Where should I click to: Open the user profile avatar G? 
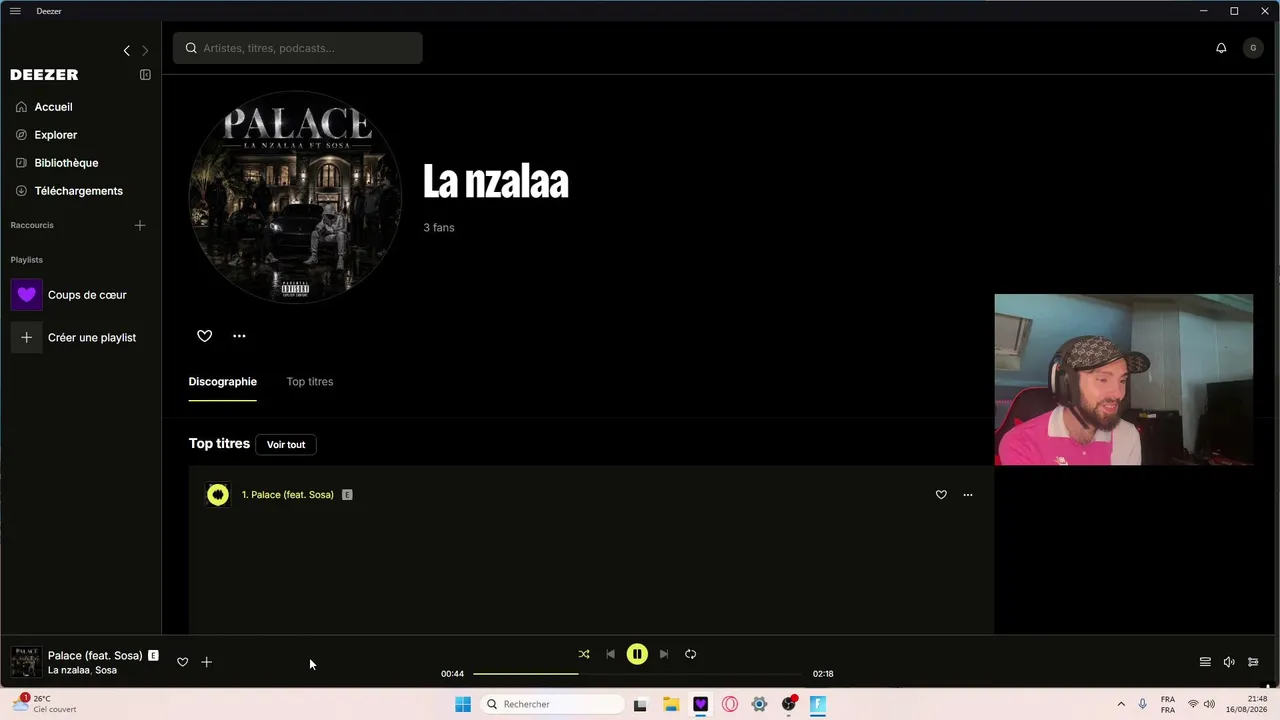coord(1253,48)
